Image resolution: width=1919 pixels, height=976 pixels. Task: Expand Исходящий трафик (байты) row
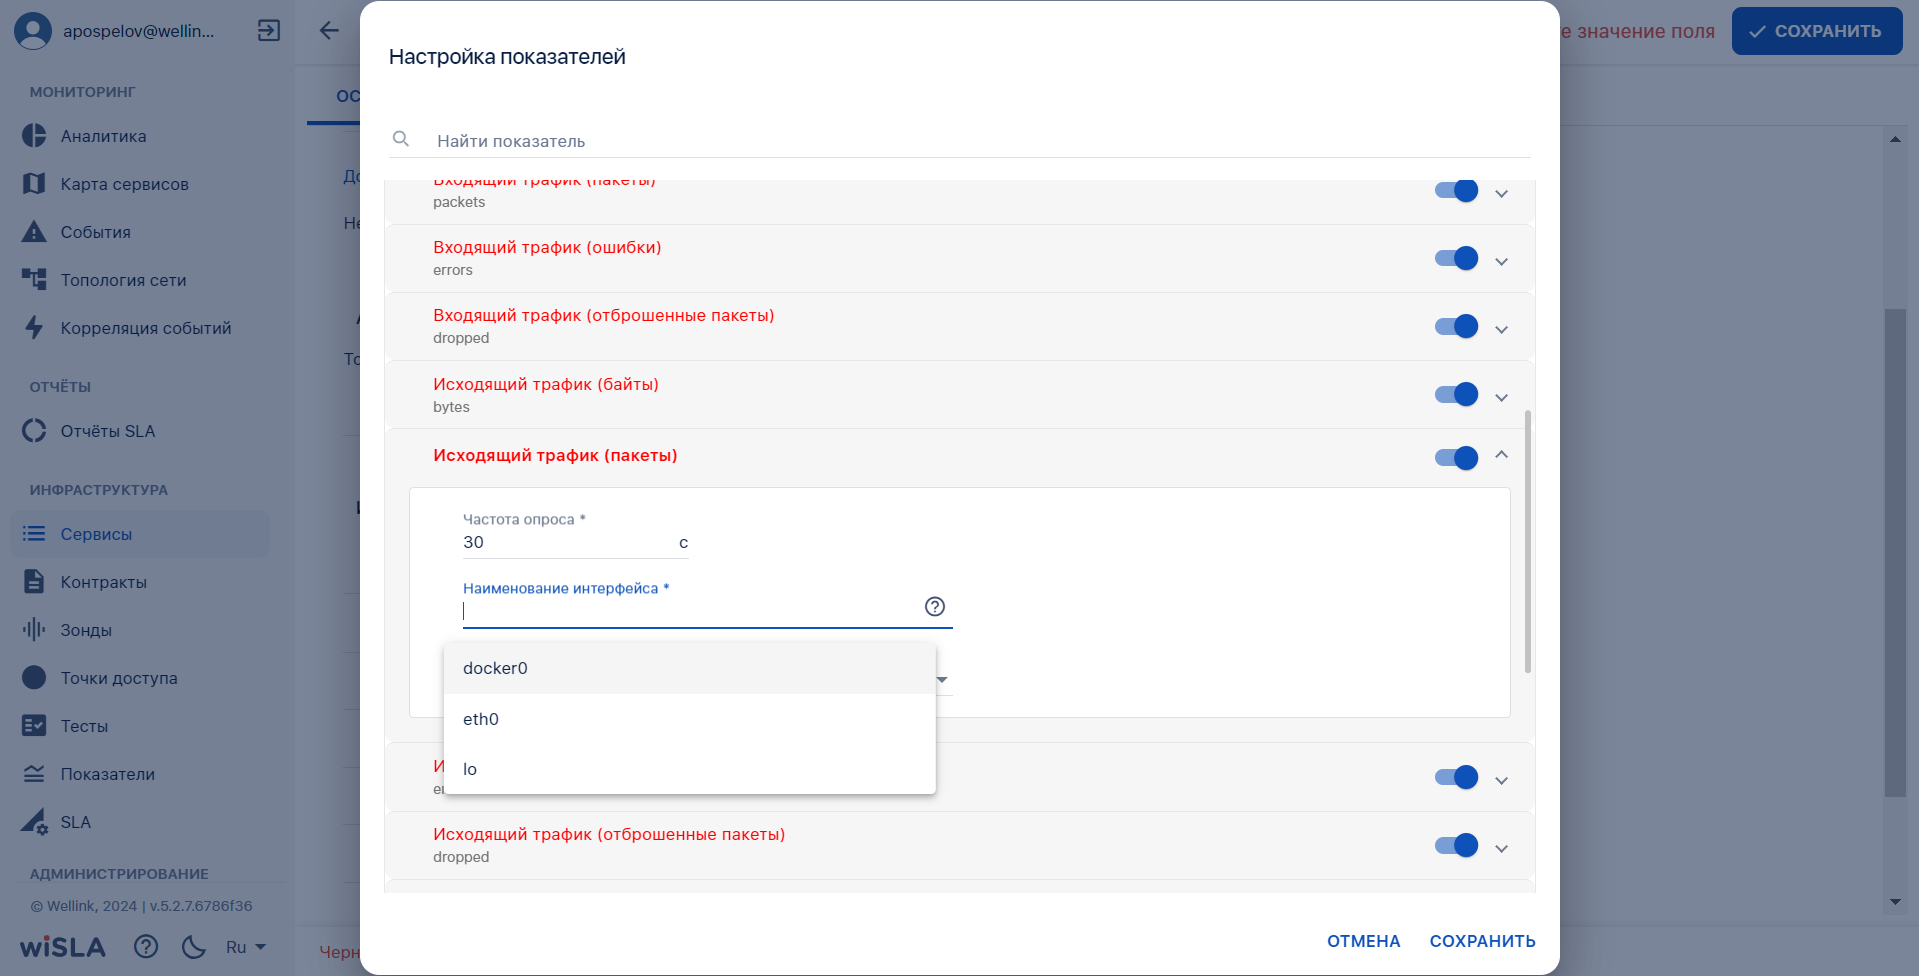coord(1501,398)
